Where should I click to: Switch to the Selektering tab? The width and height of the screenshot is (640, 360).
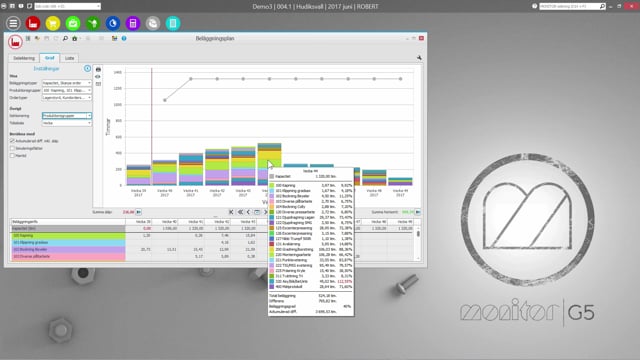pos(24,58)
